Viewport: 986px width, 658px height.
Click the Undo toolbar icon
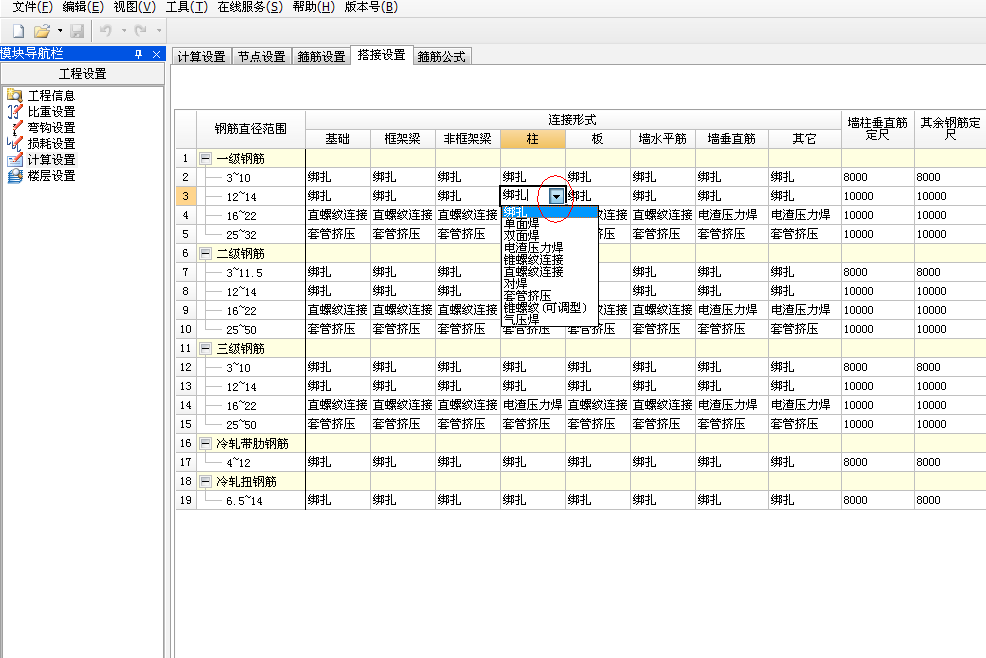[106, 30]
